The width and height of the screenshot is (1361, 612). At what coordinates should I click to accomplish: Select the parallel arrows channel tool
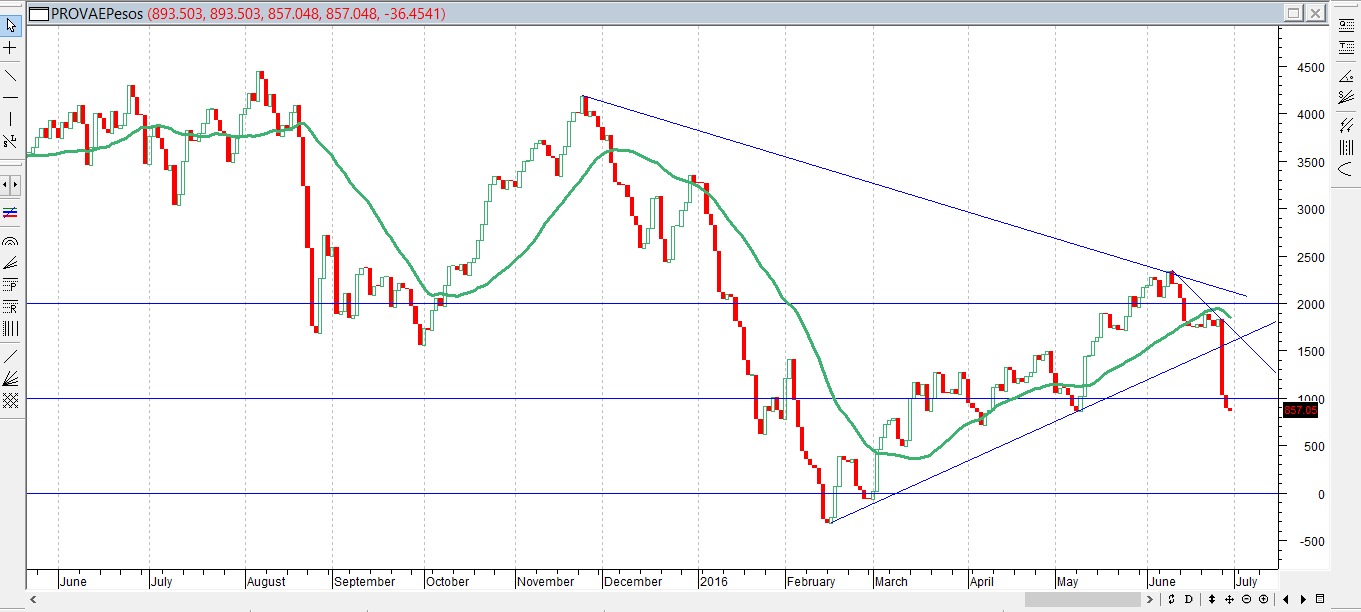(x=1346, y=126)
